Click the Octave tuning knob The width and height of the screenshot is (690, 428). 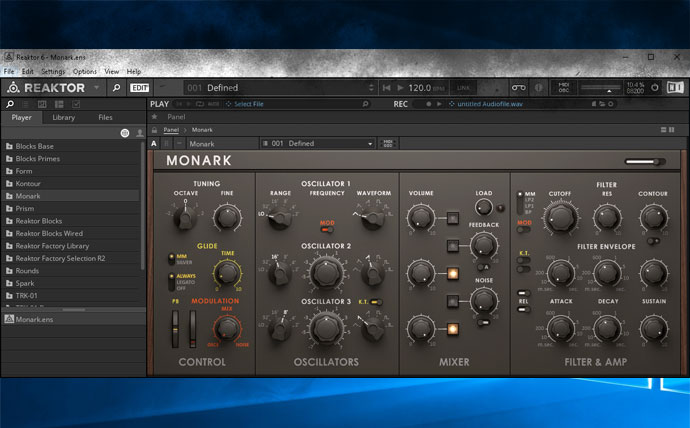point(185,217)
